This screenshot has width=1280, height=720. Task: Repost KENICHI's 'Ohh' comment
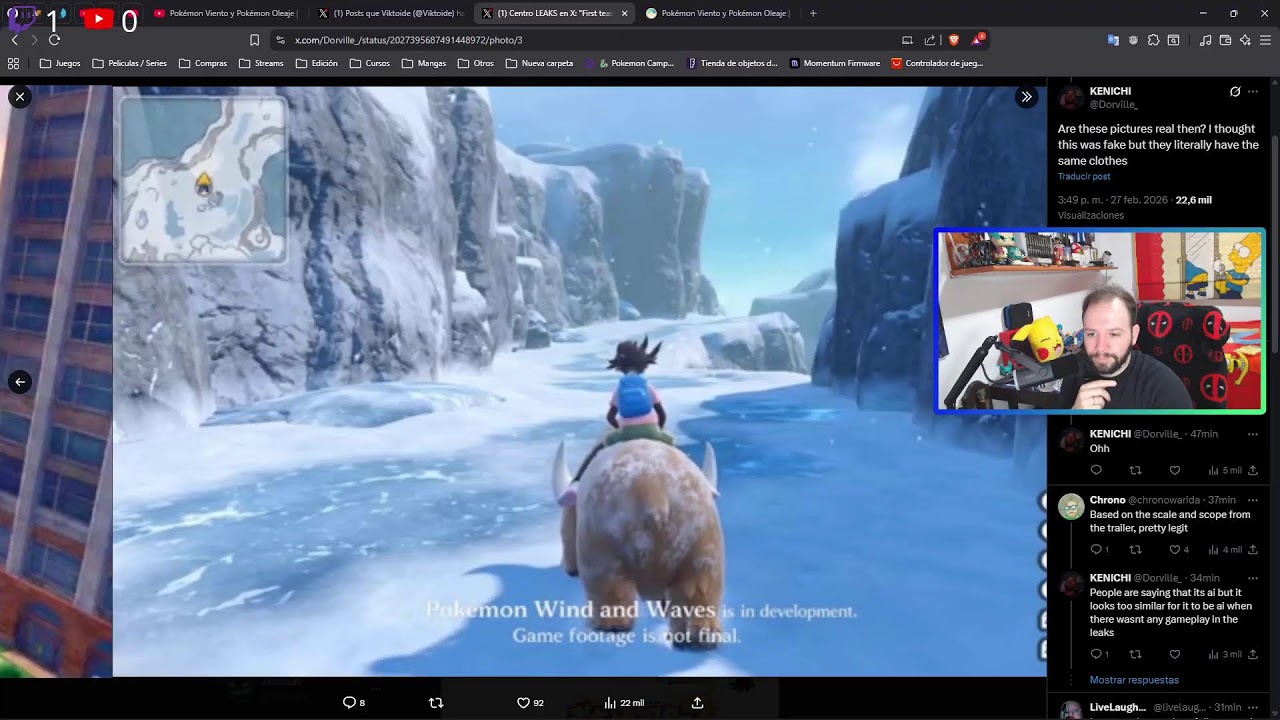tap(1135, 470)
